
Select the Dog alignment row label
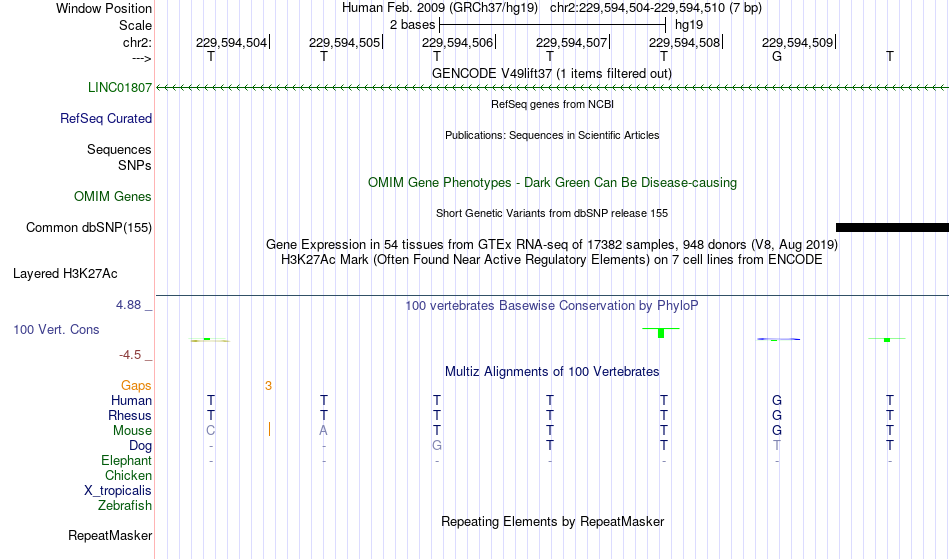point(140,446)
